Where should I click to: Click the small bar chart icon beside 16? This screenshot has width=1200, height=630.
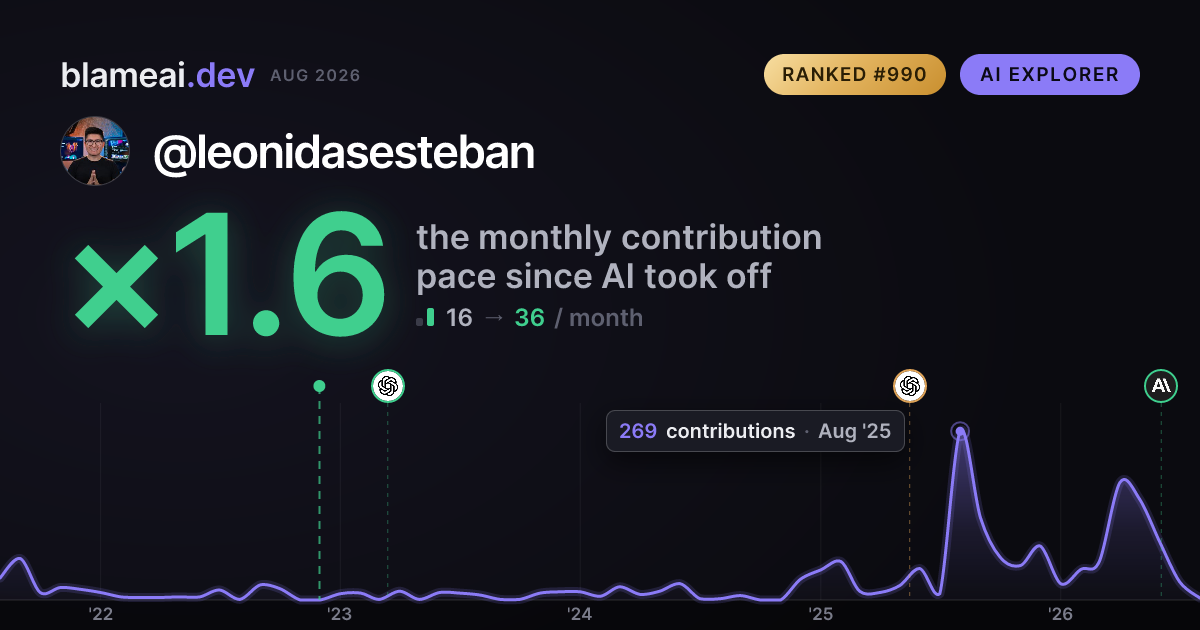tap(425, 318)
